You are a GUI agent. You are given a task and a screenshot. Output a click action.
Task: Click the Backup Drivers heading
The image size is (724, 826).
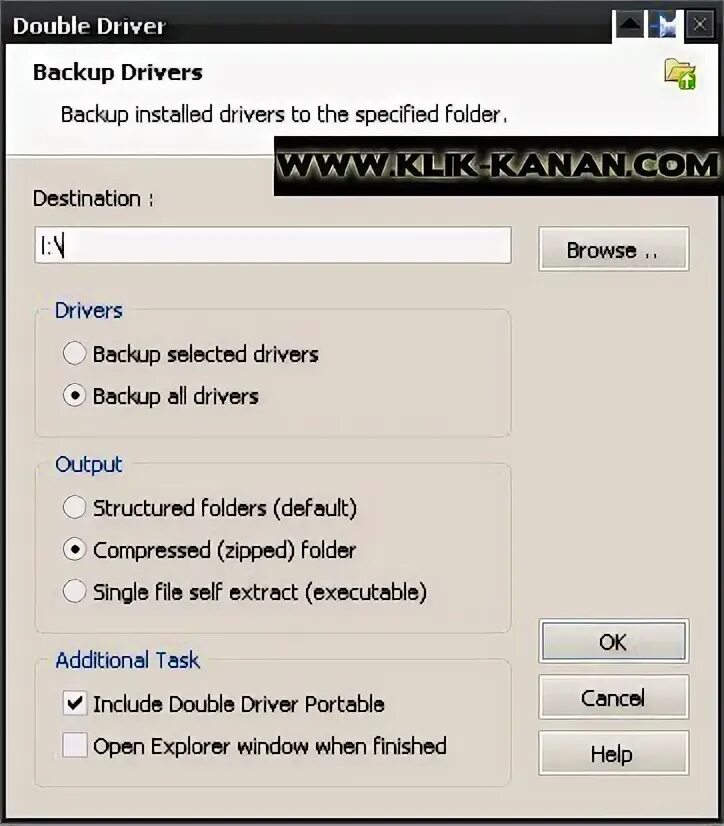[118, 72]
